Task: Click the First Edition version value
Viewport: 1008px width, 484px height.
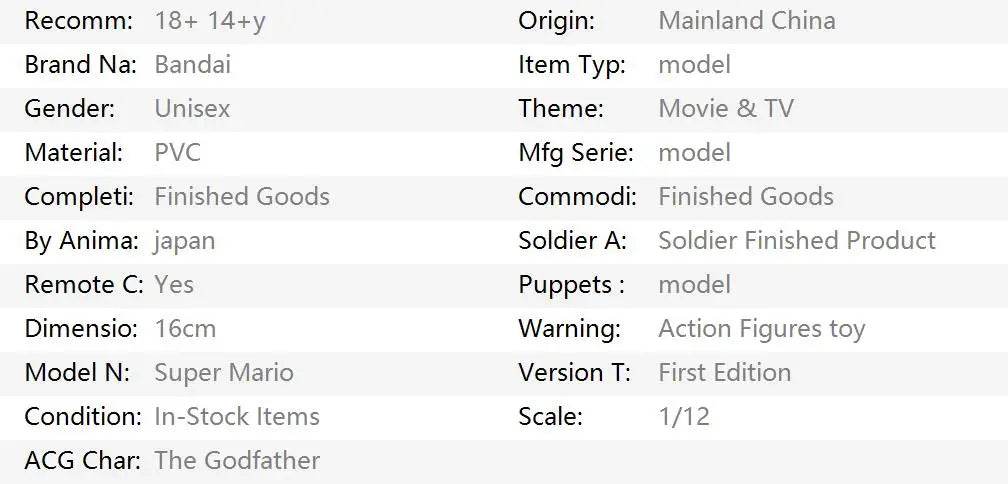Action: click(x=724, y=373)
